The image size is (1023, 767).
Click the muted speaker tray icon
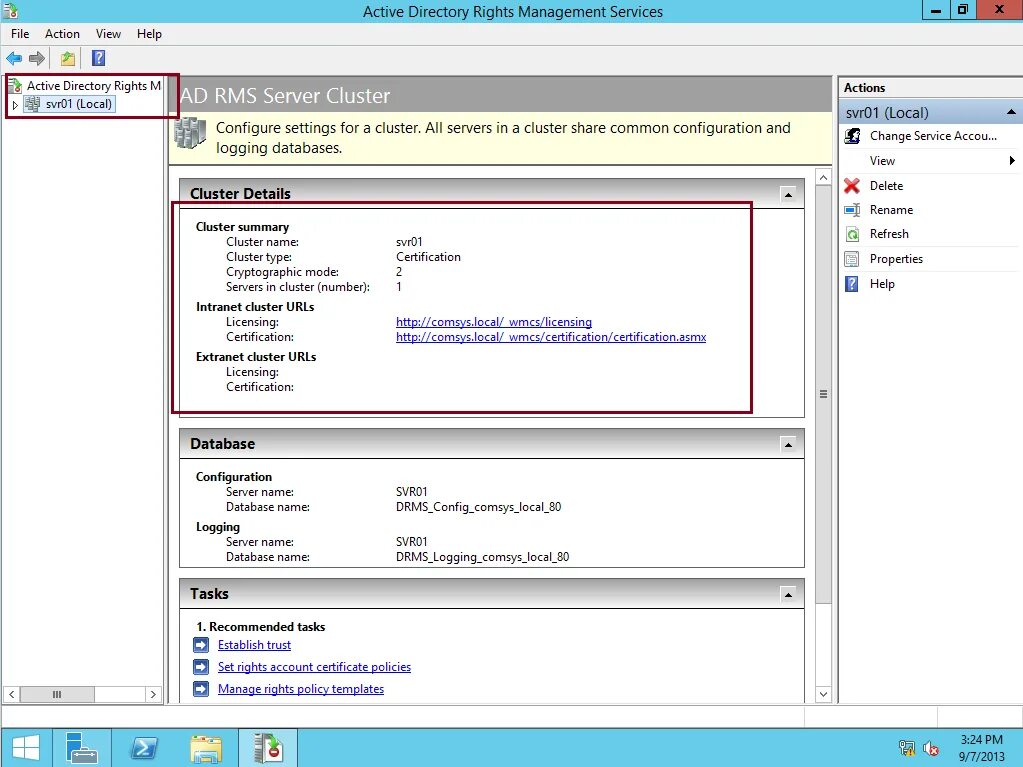931,748
